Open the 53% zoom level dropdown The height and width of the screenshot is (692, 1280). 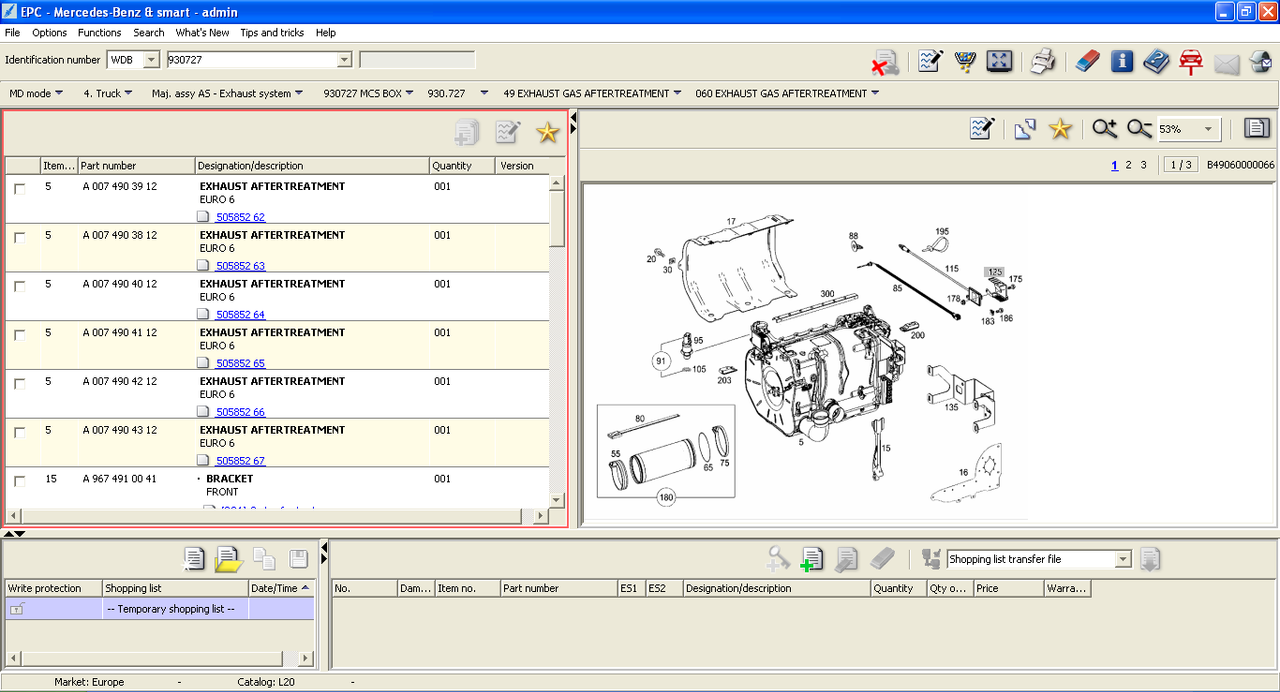coord(1209,129)
